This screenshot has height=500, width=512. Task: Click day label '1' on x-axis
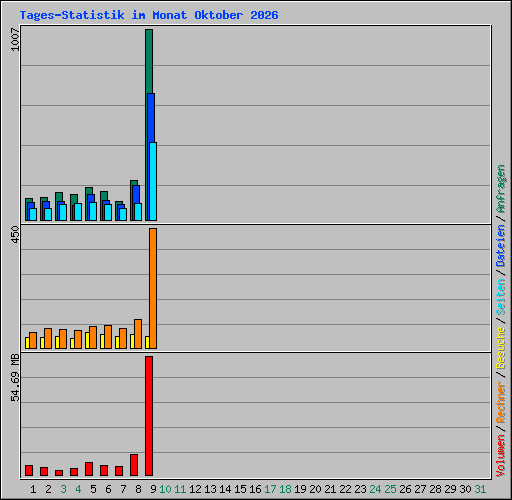pyautogui.click(x=33, y=489)
